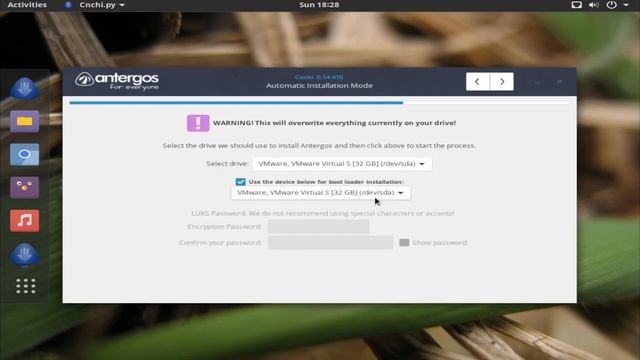Open the boot loader device dropdown
This screenshot has height=360, width=640.
321,193
